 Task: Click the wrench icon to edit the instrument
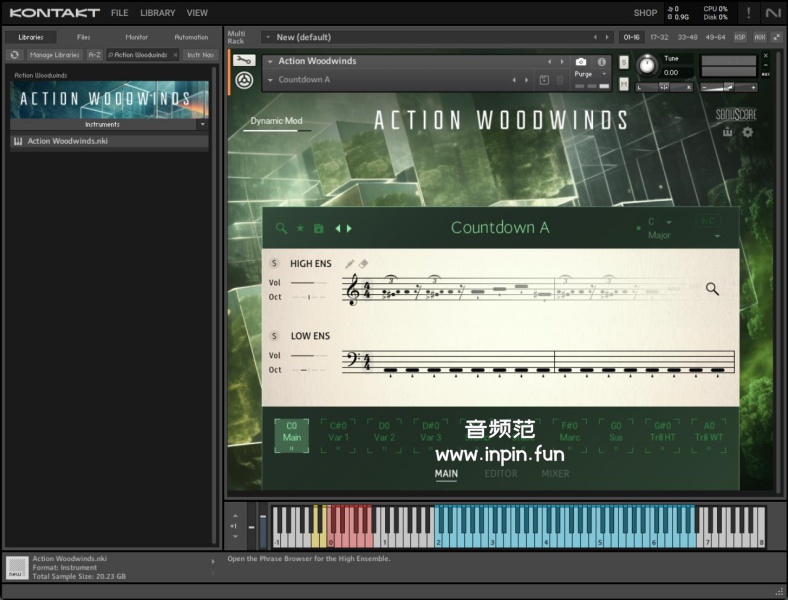[243, 61]
